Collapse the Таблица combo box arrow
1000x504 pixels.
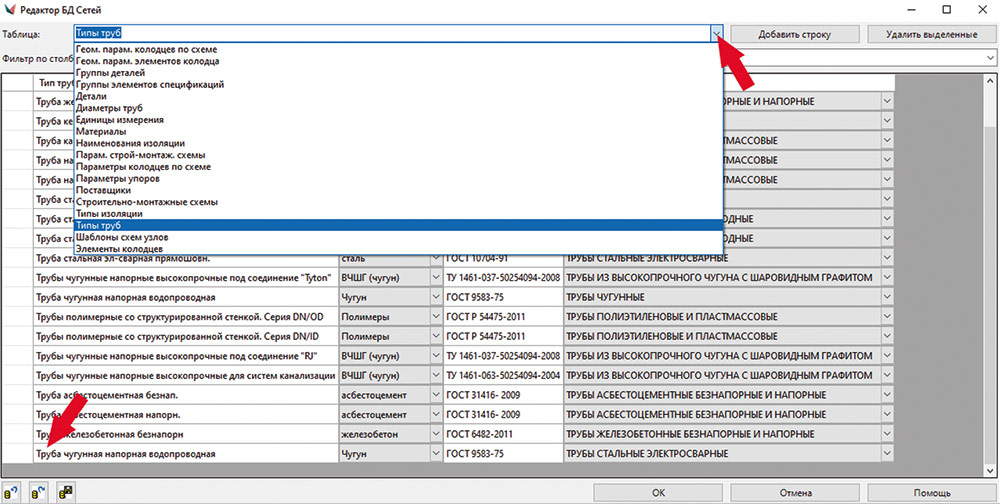pos(716,34)
